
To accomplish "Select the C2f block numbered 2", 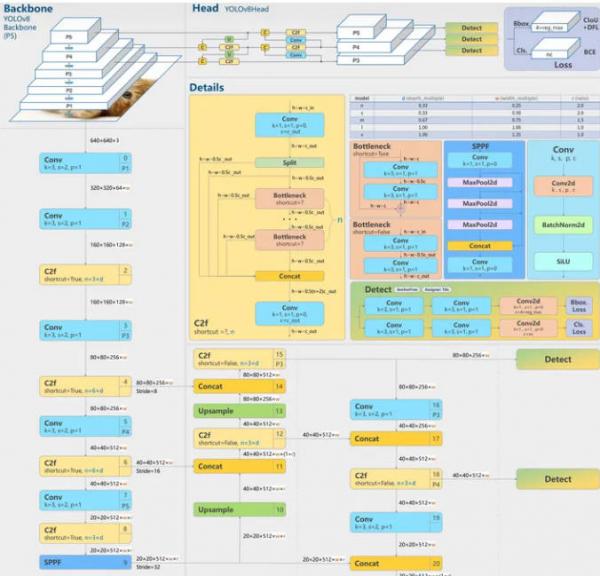I will click(x=85, y=274).
